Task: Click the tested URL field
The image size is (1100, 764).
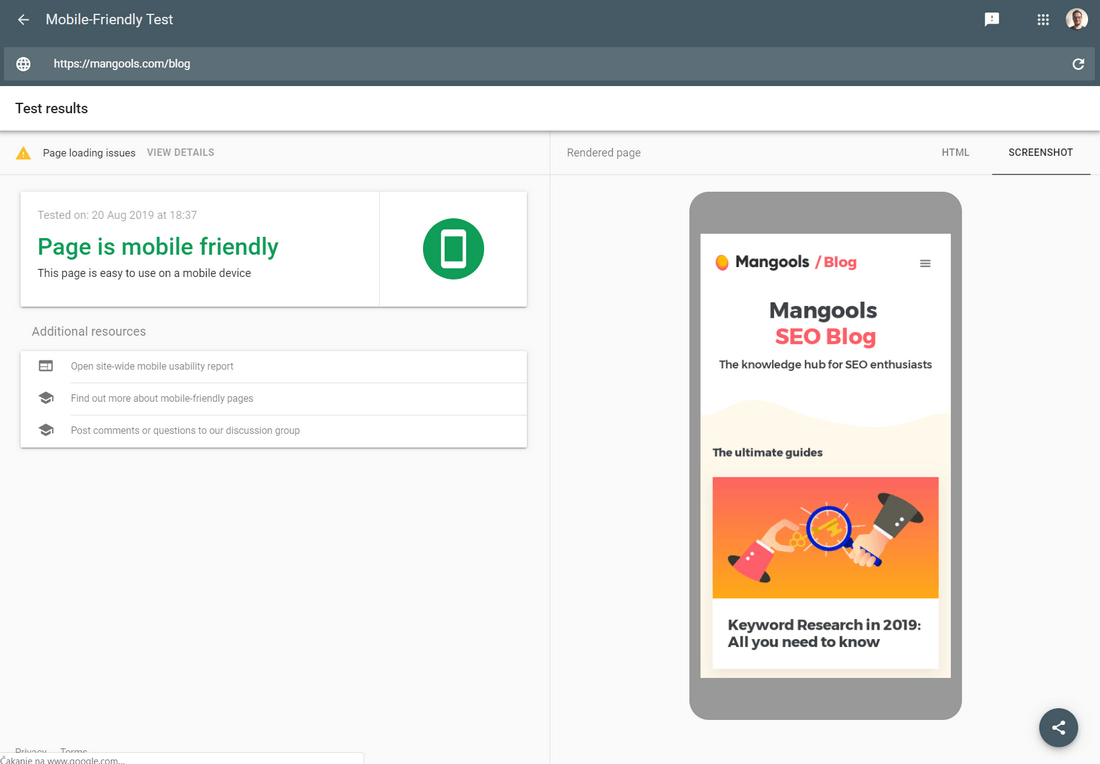Action: pos(550,64)
